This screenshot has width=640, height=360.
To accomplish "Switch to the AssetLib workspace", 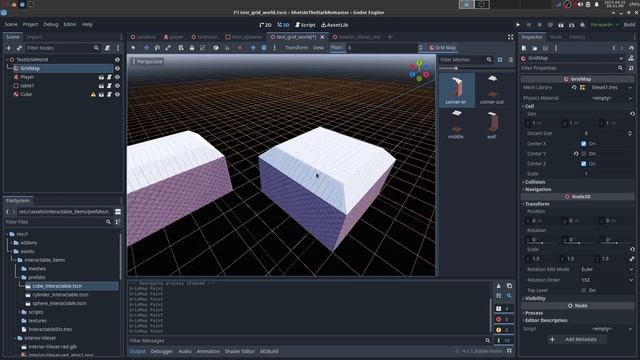I will click(334, 25).
